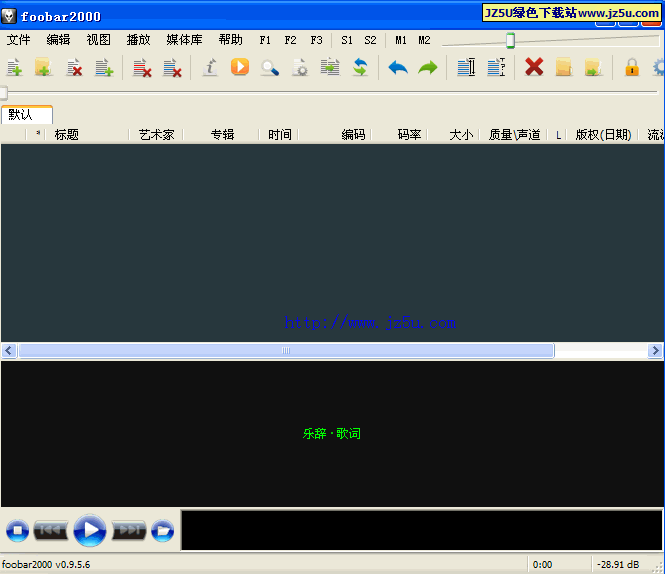Viewport: 665px width, 574px height.
Task: Click the red X delete icon
Action: coord(534,67)
